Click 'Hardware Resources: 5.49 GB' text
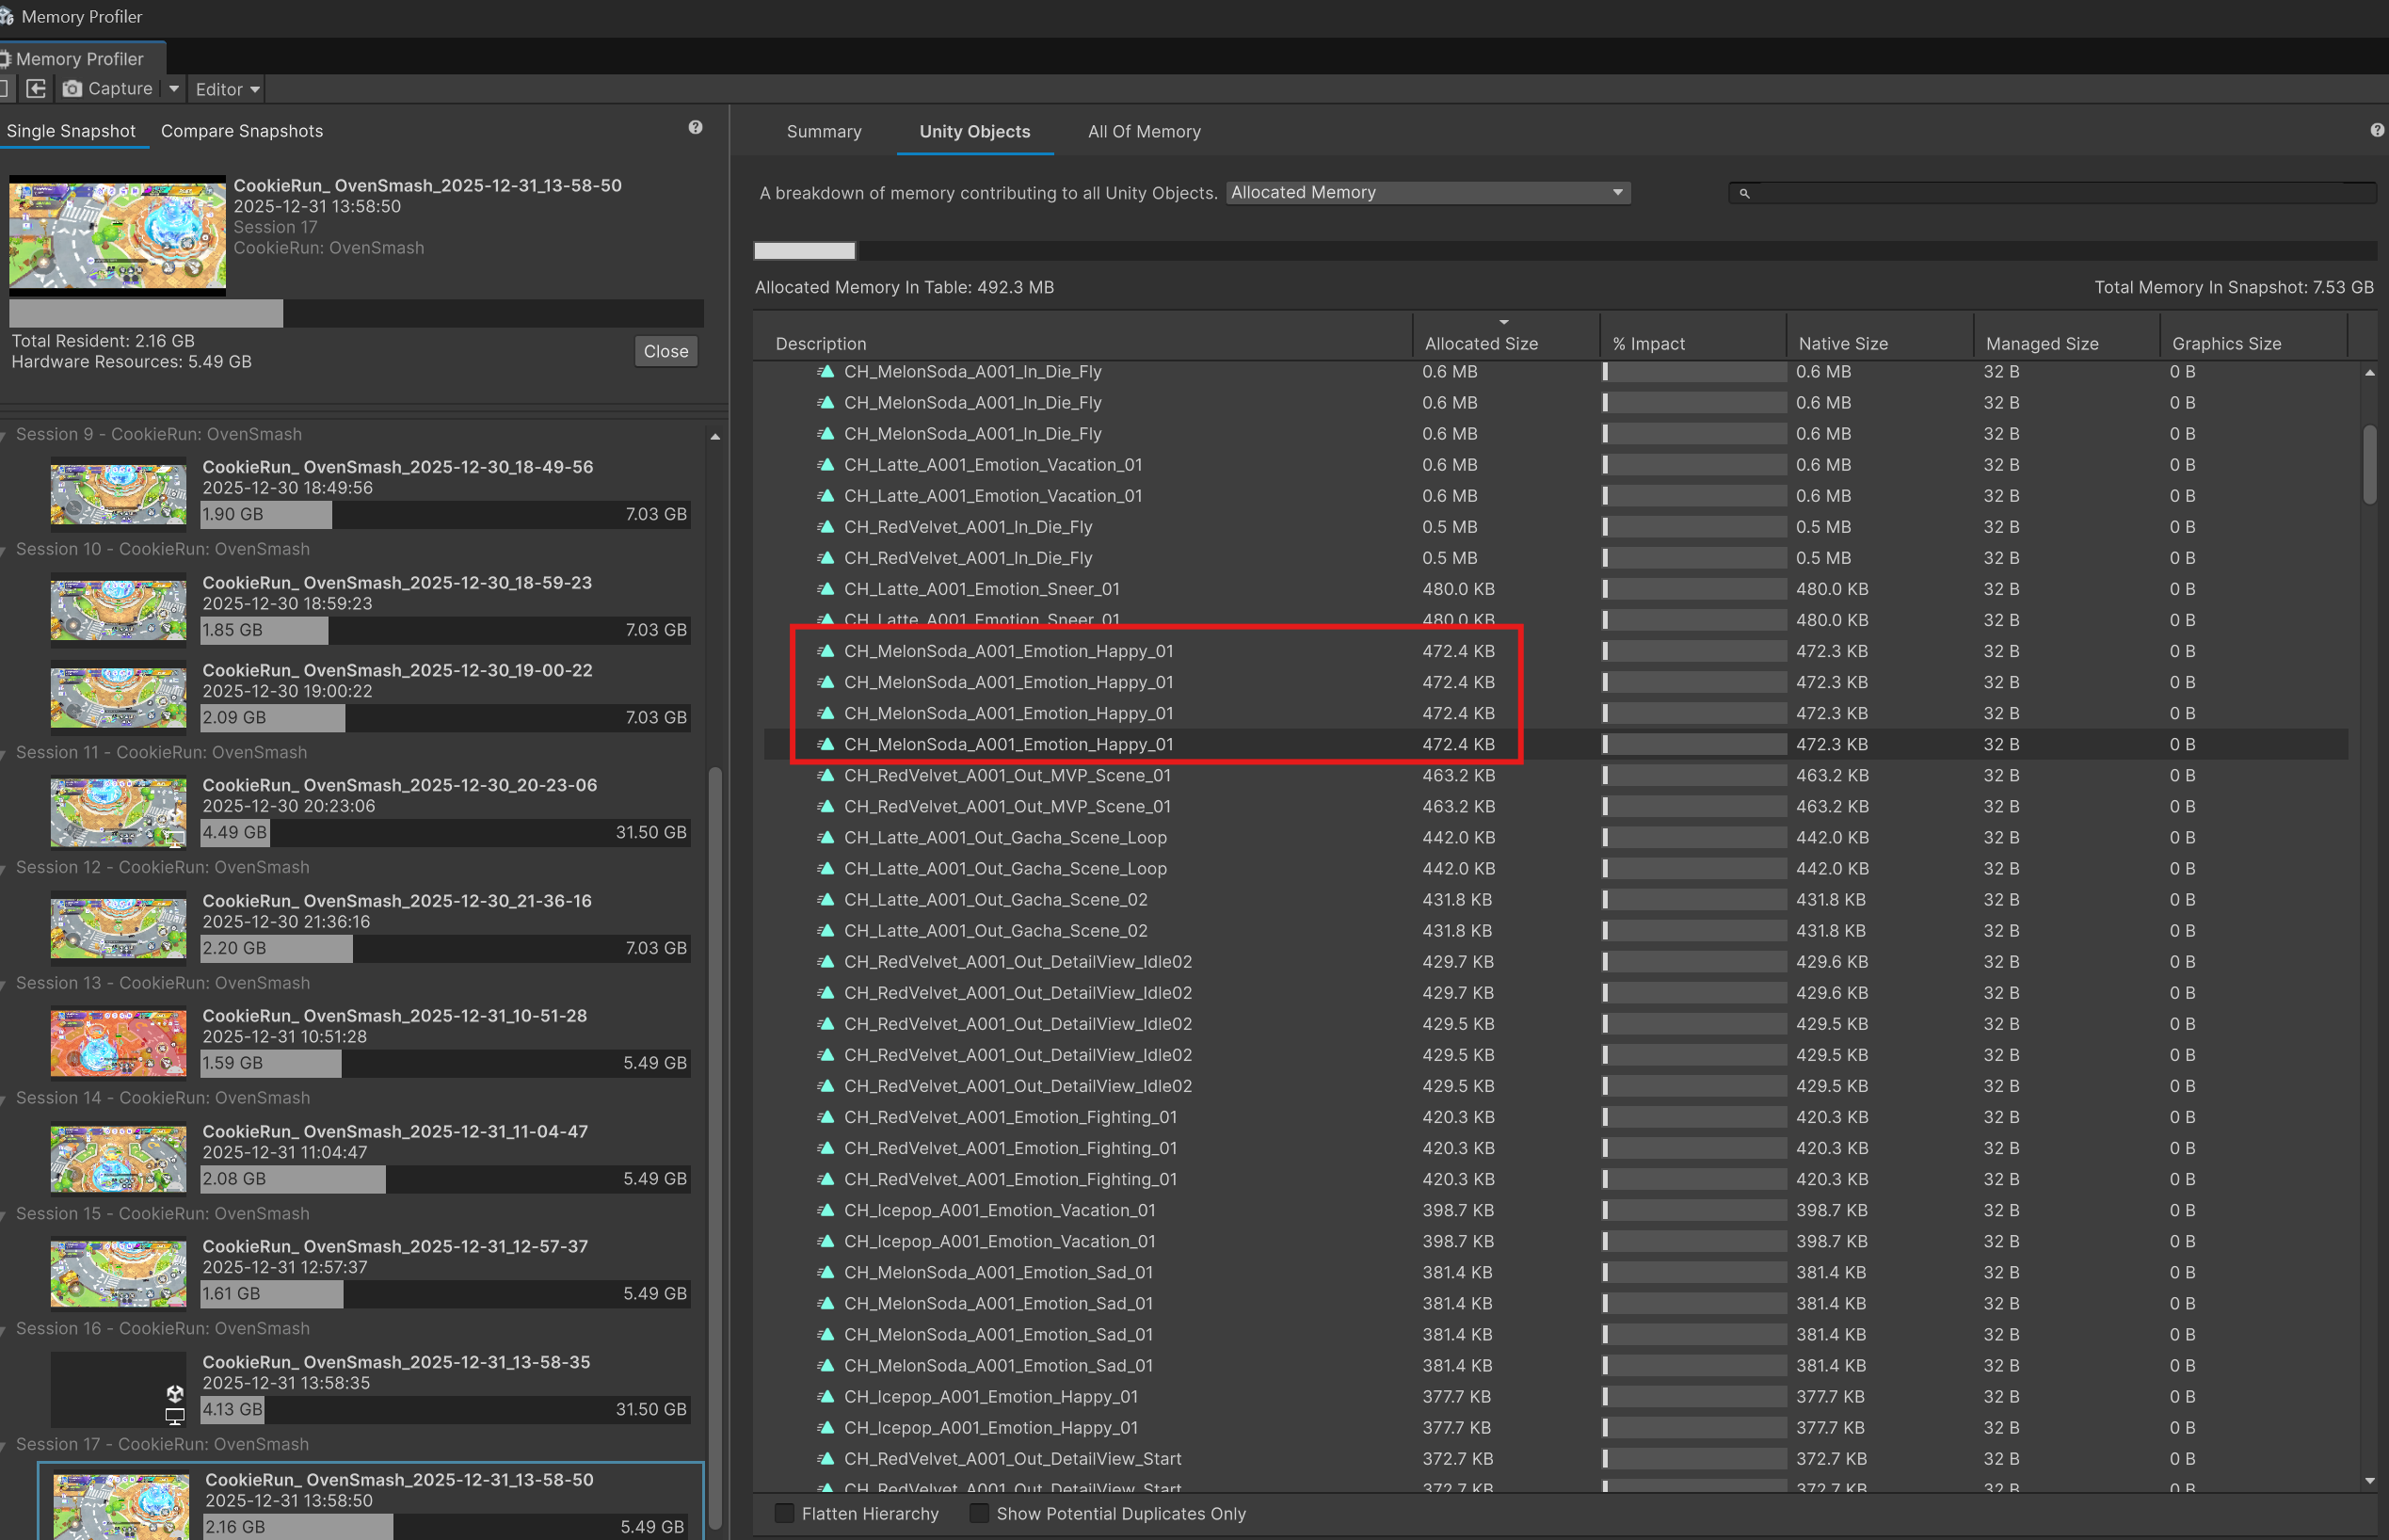The width and height of the screenshot is (2389, 1540). tap(131, 362)
